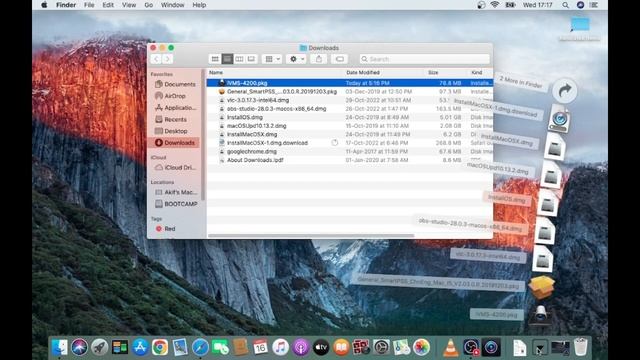This screenshot has width=640, height=360.
Task: Click the Edit Tags toolbar icon
Action: pos(340,59)
